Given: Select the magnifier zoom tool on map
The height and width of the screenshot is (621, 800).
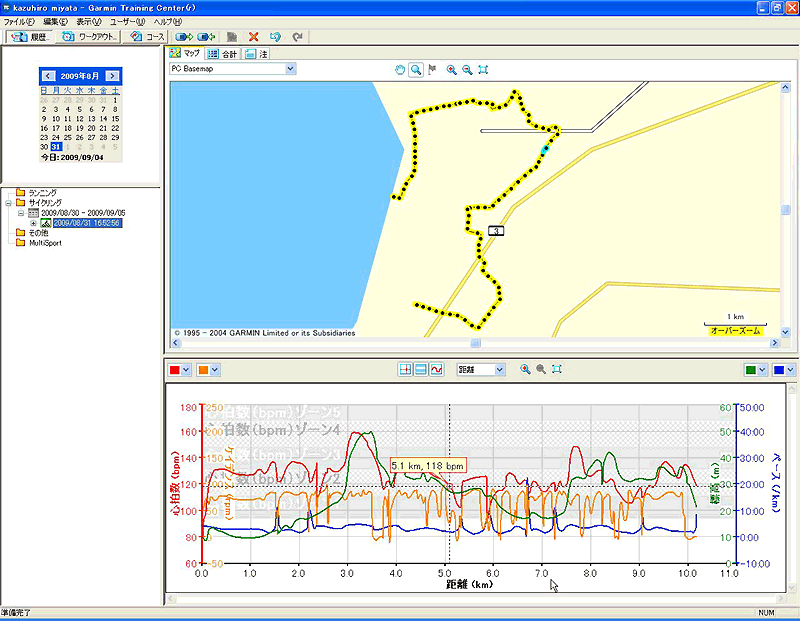Looking at the screenshot, I should [416, 70].
